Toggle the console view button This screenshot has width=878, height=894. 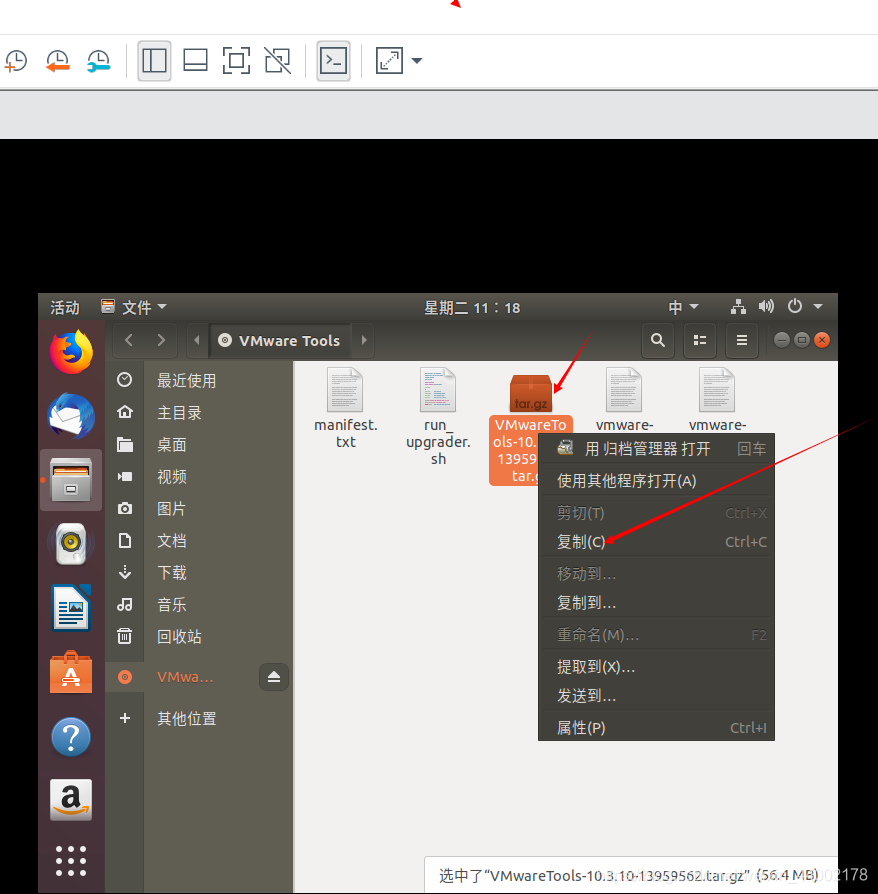pyautogui.click(x=333, y=61)
